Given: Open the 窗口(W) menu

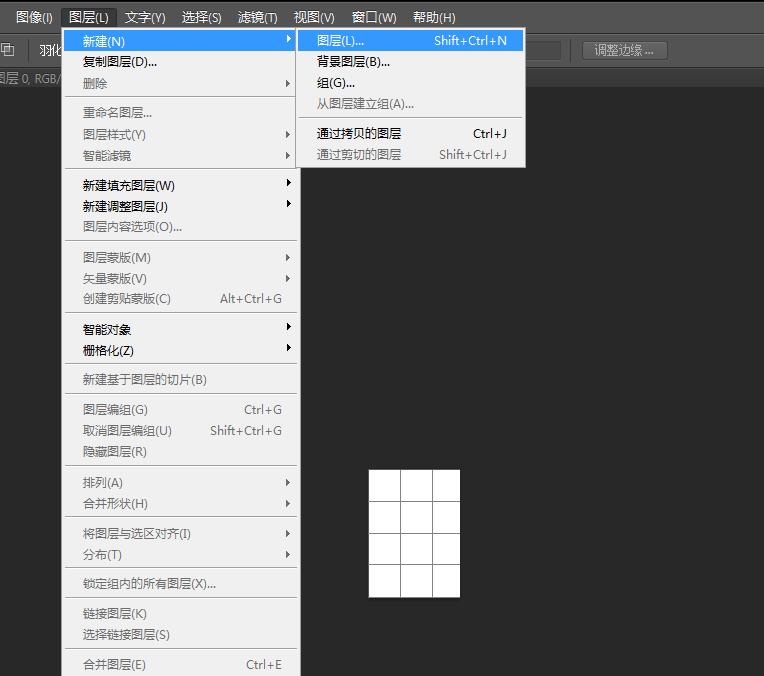Looking at the screenshot, I should point(374,18).
